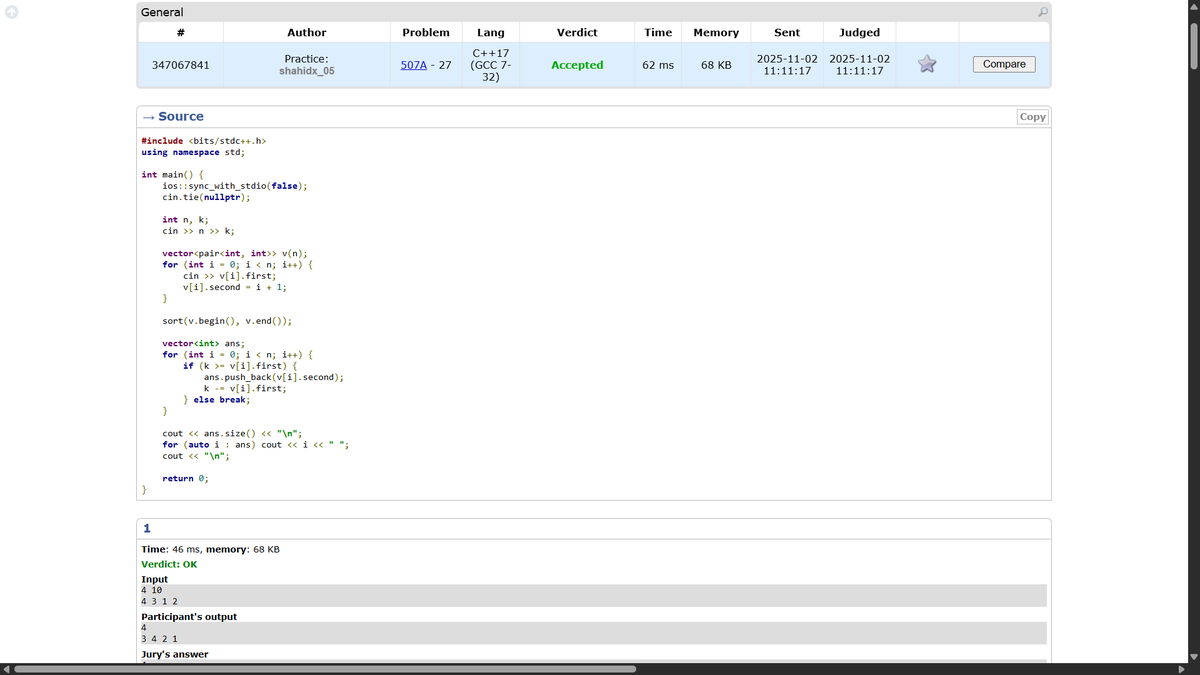
Task: Click the Sent column header
Action: (x=787, y=33)
